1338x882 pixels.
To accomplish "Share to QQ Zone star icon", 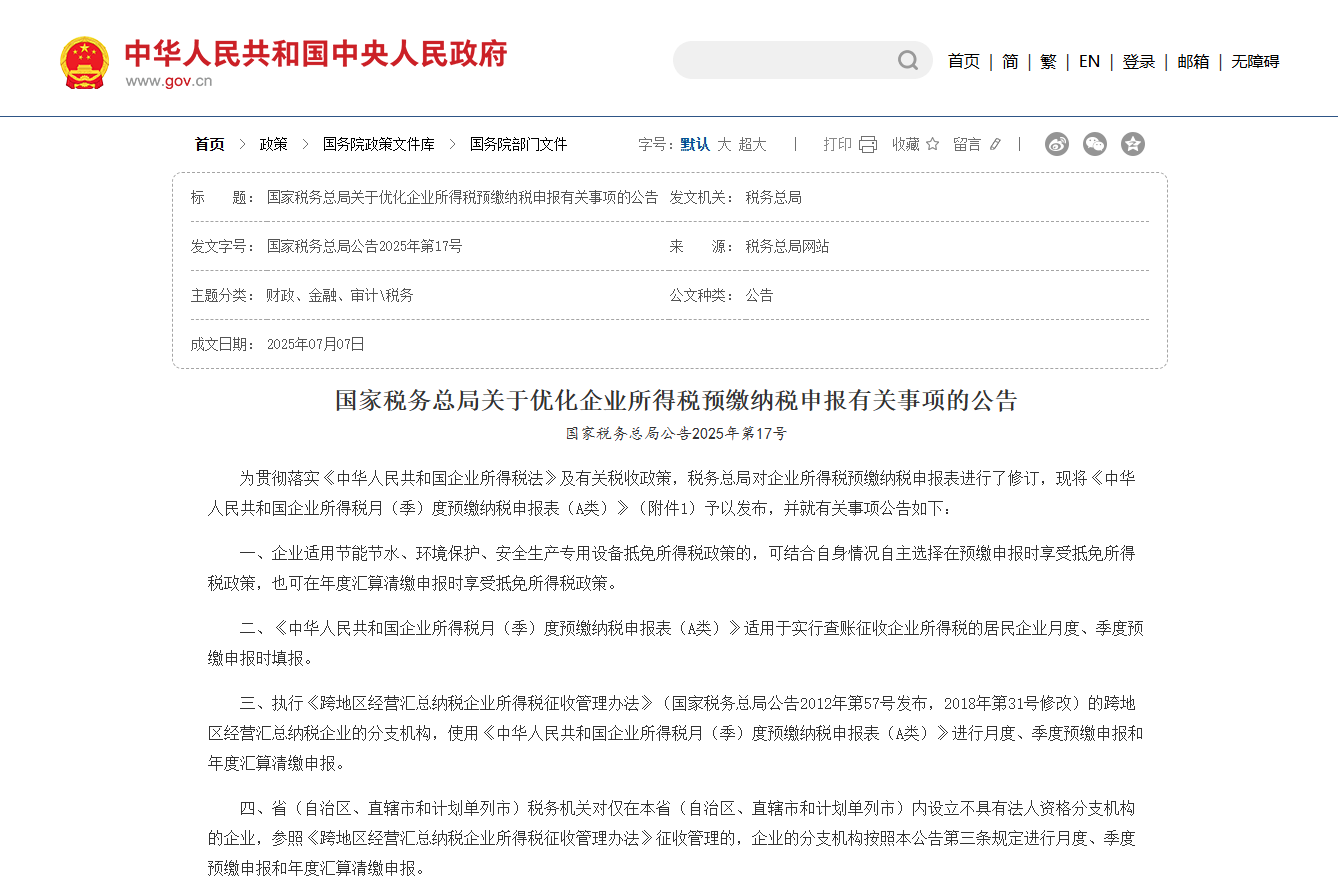I will (1132, 144).
